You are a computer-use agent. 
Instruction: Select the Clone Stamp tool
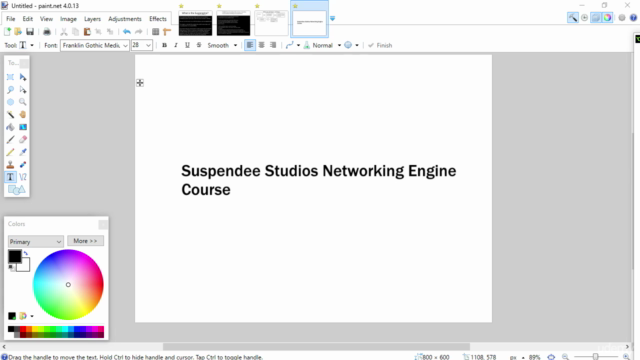click(x=11, y=164)
